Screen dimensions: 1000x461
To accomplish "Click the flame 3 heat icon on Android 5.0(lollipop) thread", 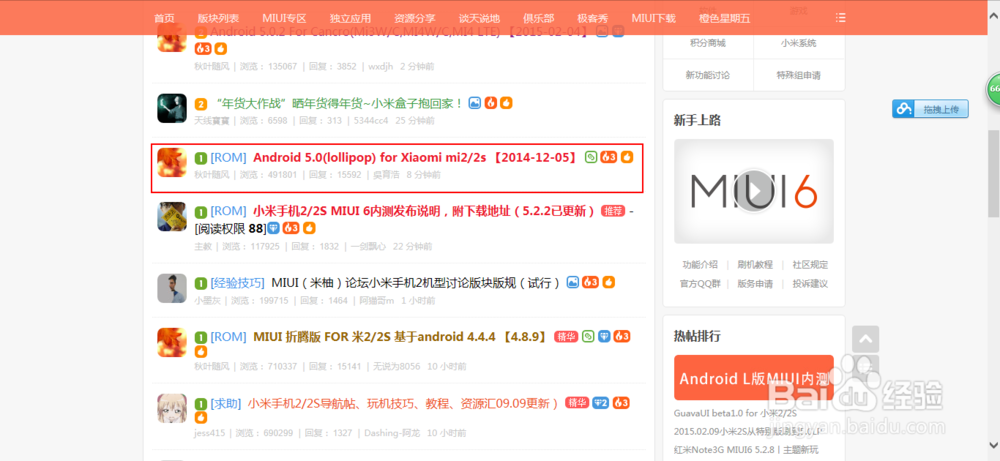I will 609,157.
